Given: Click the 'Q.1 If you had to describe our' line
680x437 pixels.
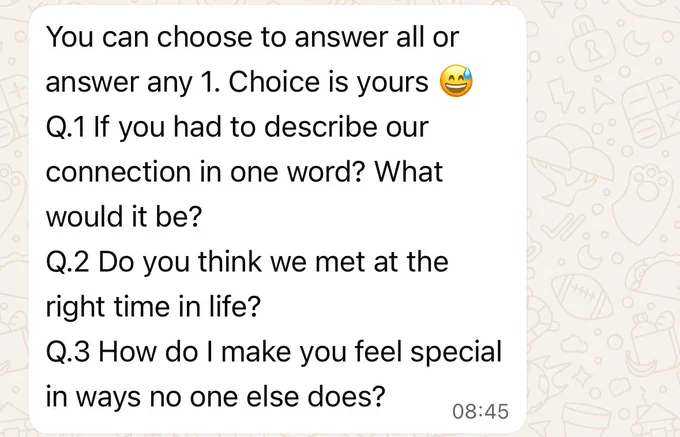Looking at the screenshot, I should click(x=237, y=127).
